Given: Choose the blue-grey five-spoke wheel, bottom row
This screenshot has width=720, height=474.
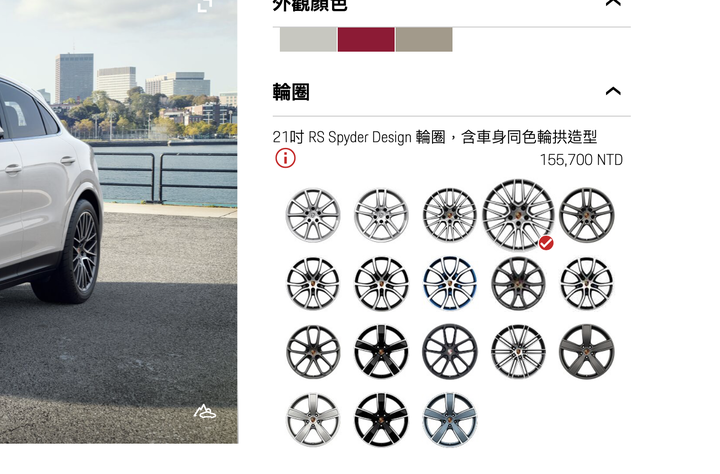Looking at the screenshot, I should [x=450, y=420].
